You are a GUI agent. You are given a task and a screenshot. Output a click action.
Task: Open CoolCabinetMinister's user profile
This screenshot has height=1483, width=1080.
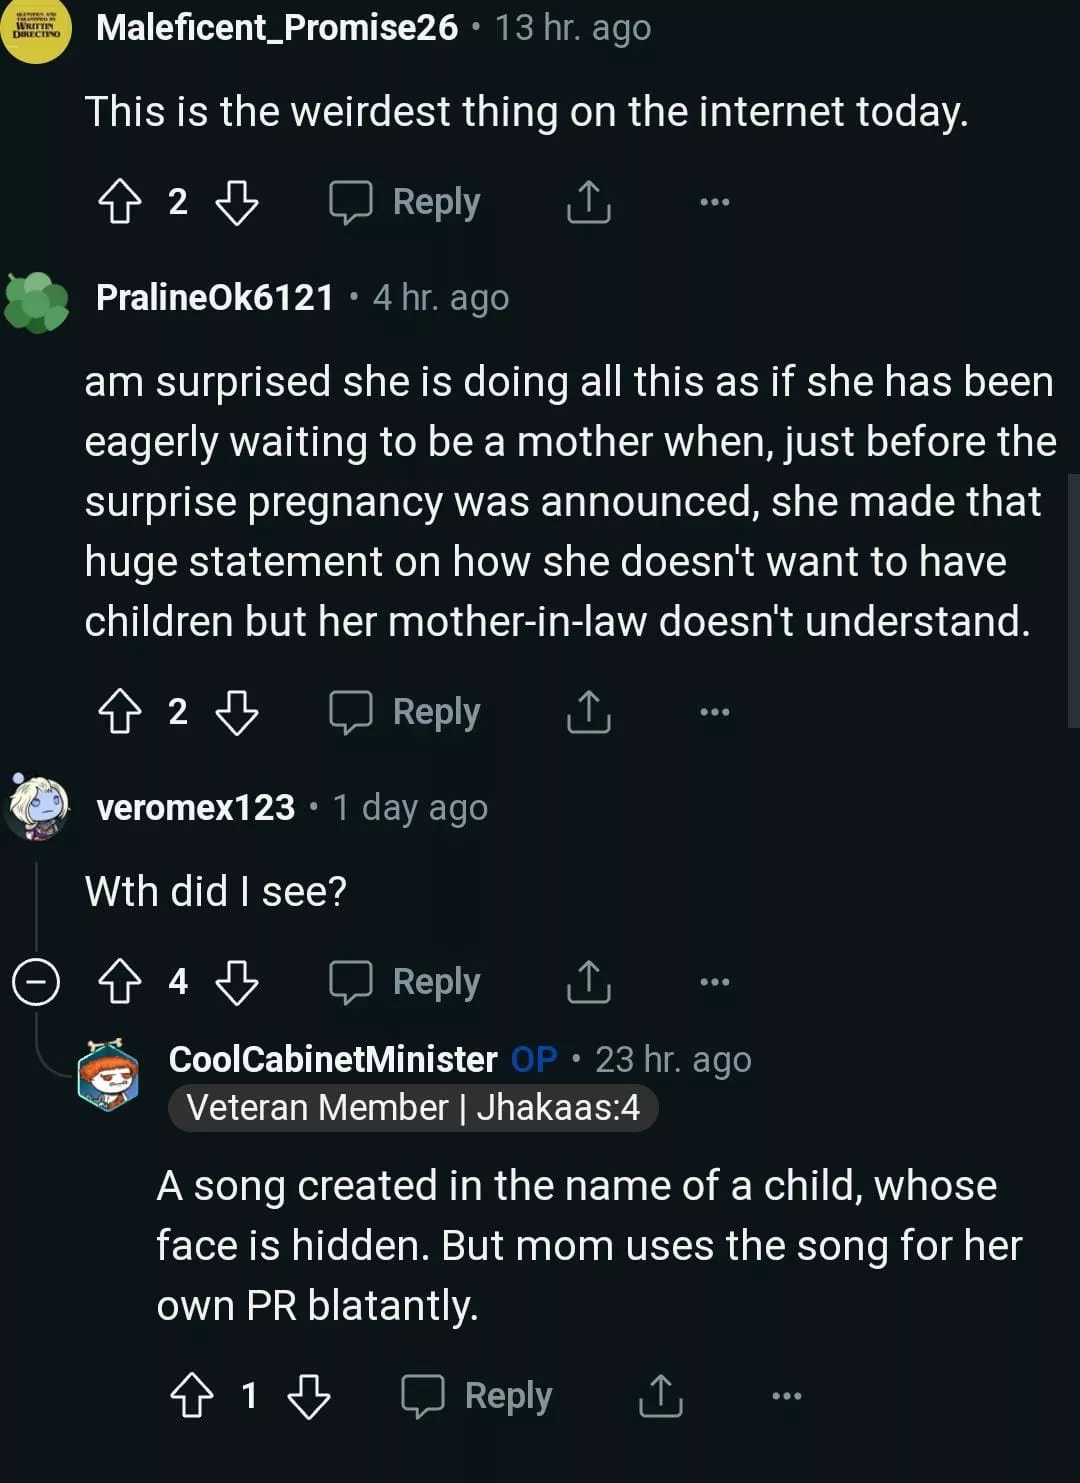pyautogui.click(x=332, y=1059)
